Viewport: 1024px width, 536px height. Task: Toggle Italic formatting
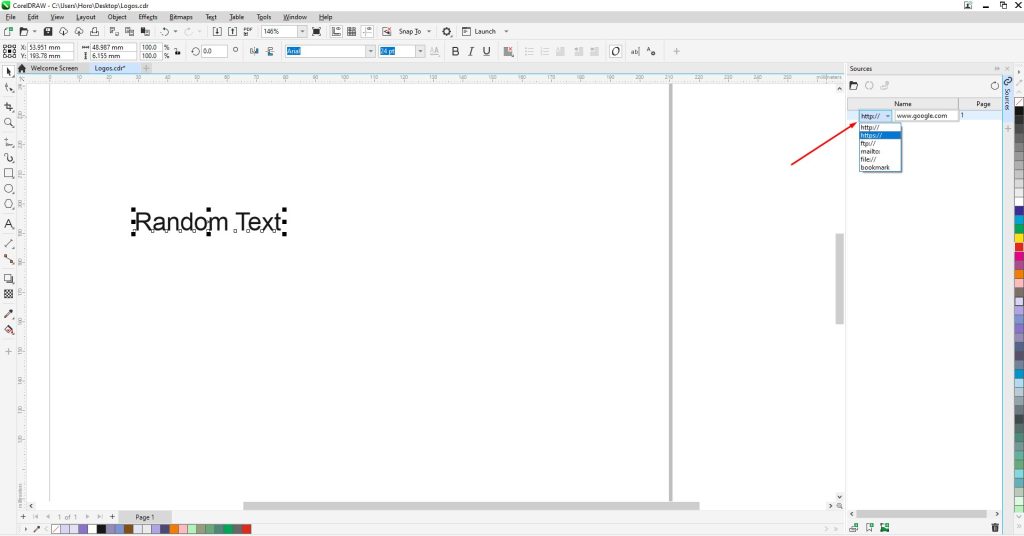[x=471, y=51]
